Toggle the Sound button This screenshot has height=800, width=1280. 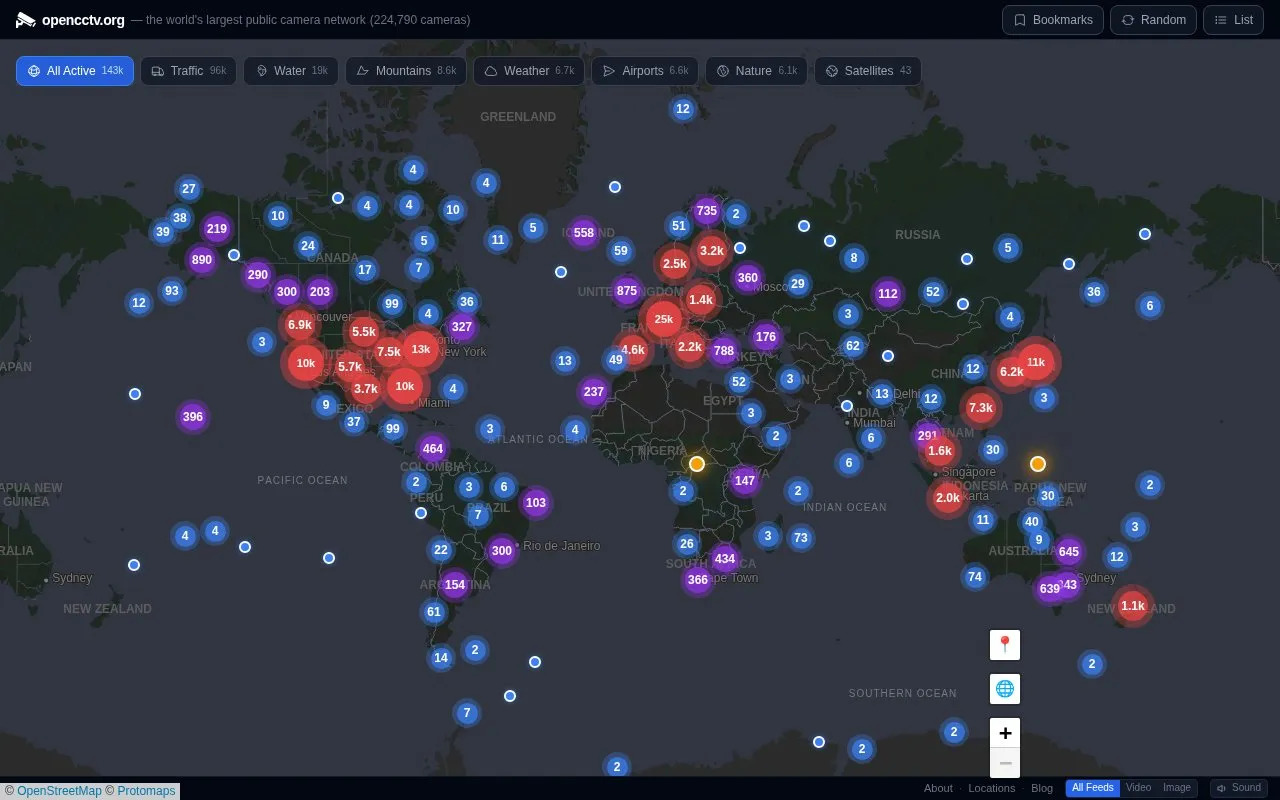pyautogui.click(x=1239, y=788)
